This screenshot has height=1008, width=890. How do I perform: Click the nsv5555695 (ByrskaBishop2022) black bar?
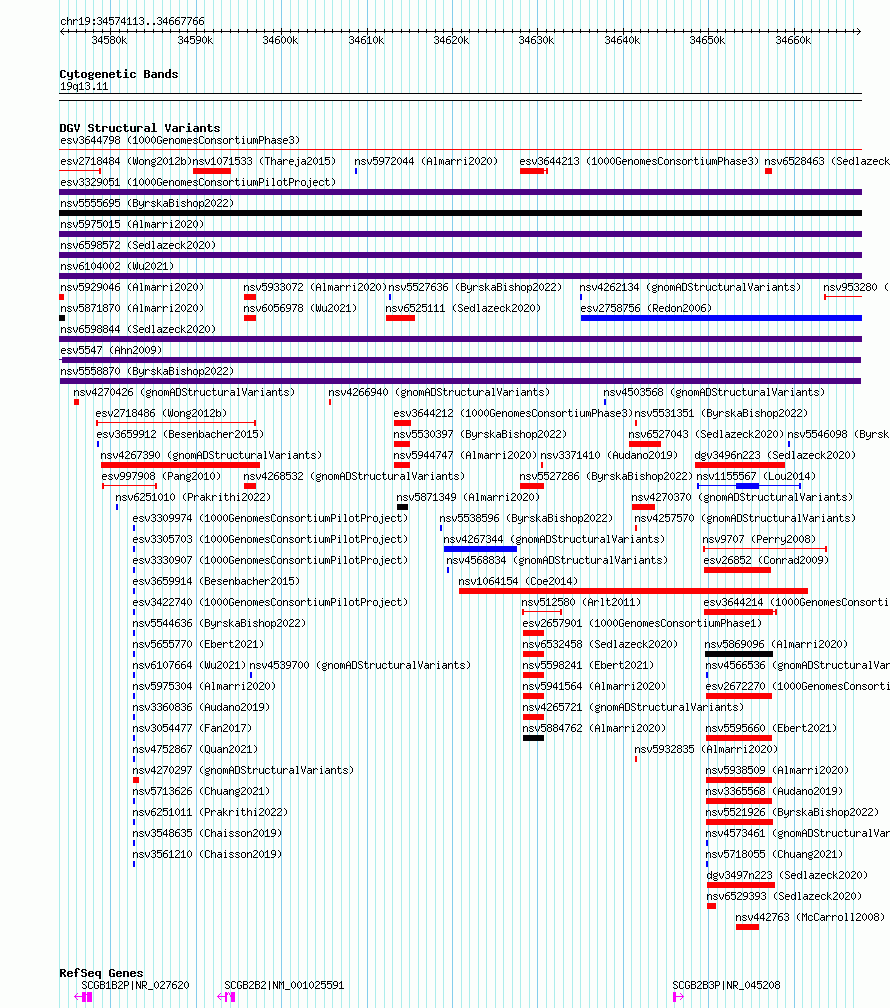click(x=460, y=213)
